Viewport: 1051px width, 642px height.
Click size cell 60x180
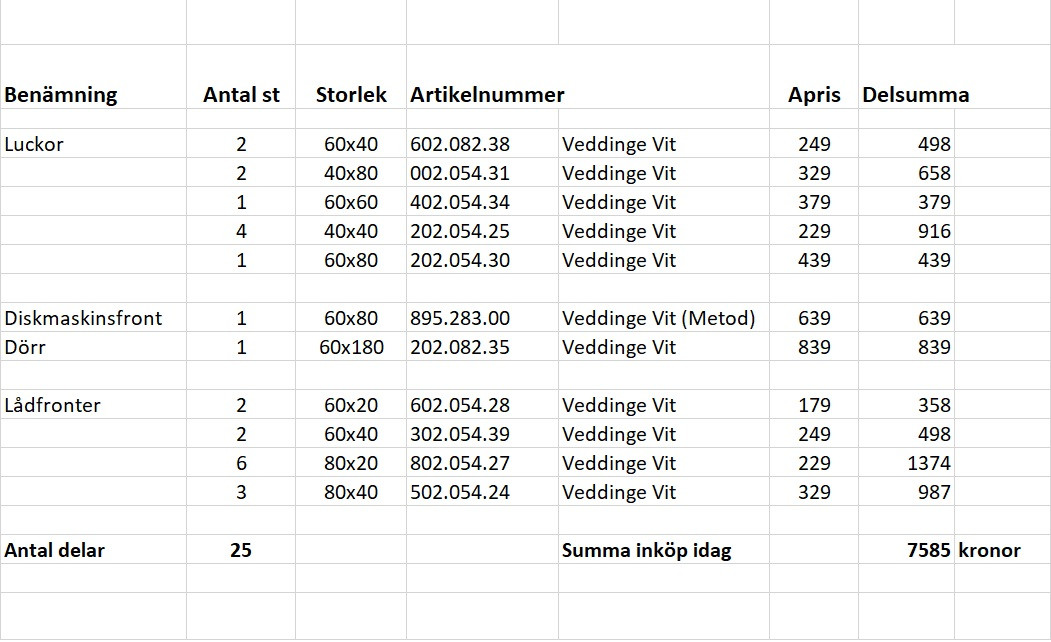(351, 346)
